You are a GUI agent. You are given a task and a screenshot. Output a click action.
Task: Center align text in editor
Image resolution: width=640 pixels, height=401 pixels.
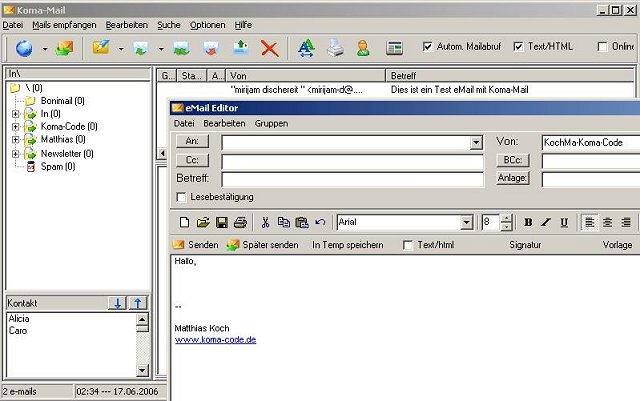click(x=608, y=223)
